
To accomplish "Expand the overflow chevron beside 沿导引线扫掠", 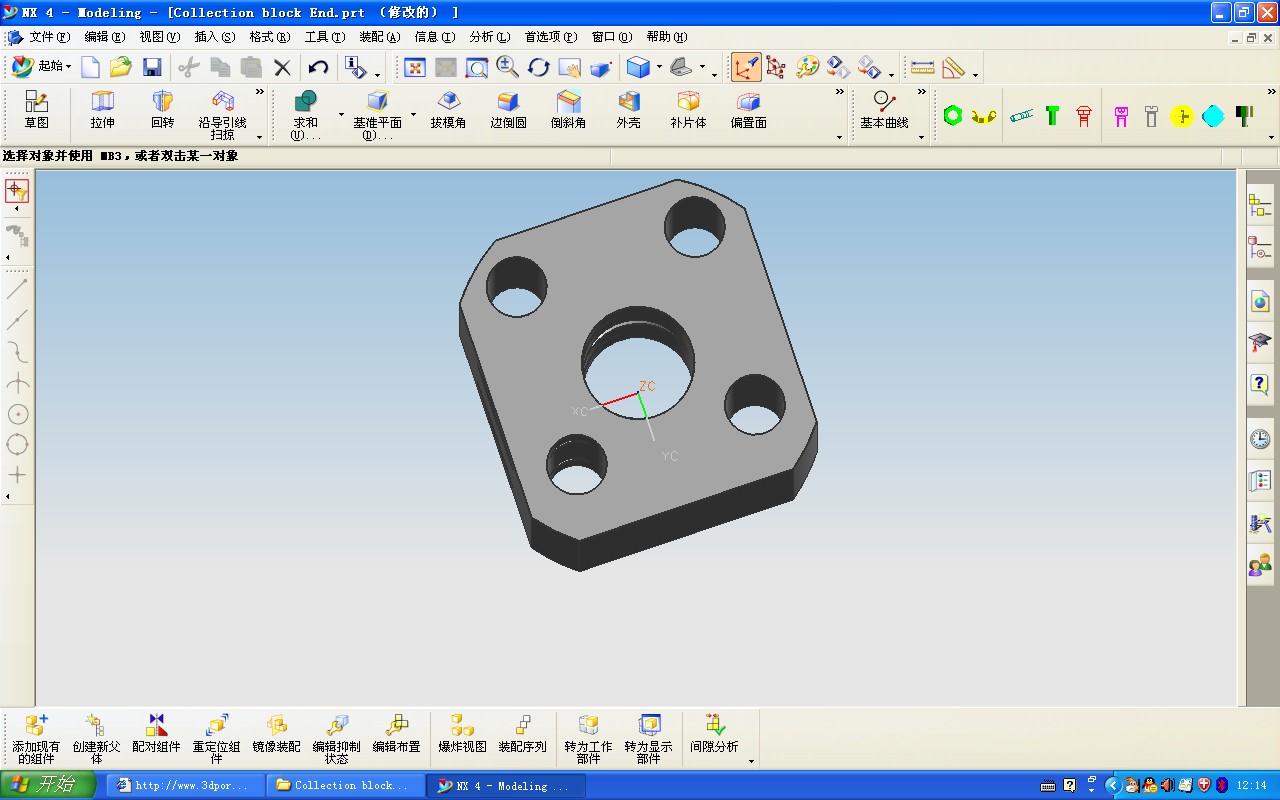I will tap(260, 93).
